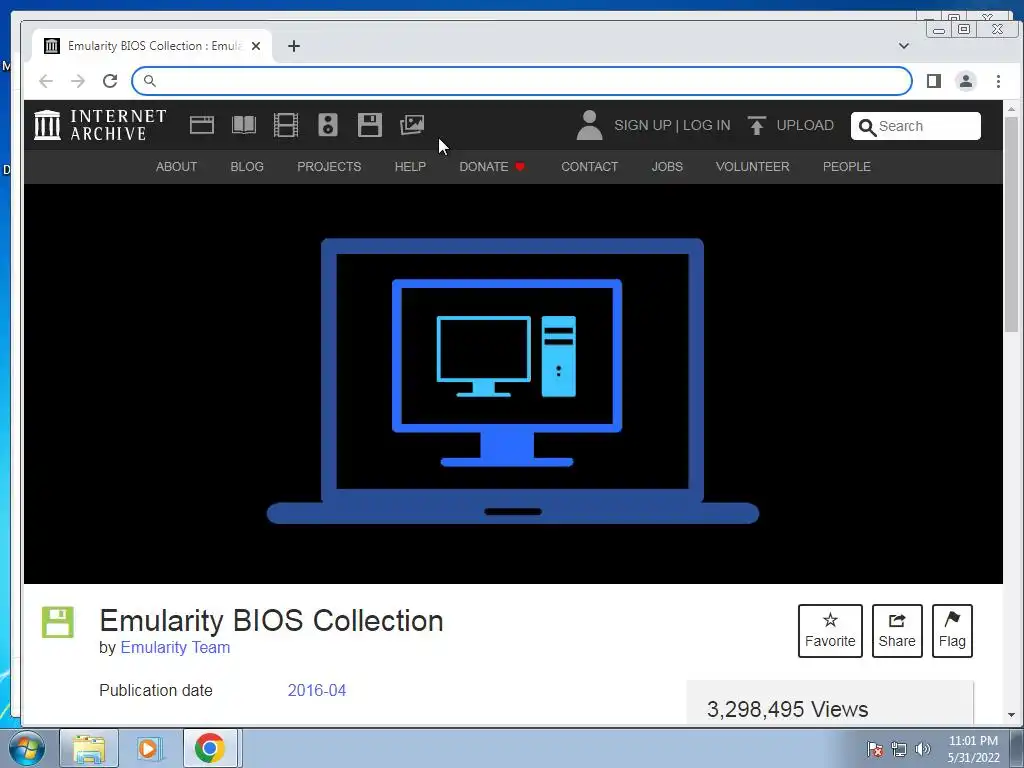The height and width of the screenshot is (768, 1024).
Task: Click the user avatar icon
Action: (x=589, y=125)
